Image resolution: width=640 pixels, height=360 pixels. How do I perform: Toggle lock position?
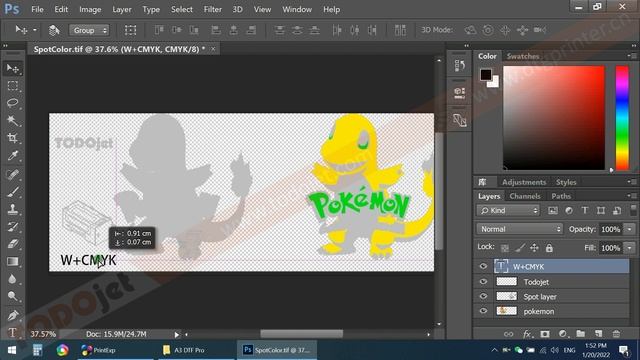534,248
